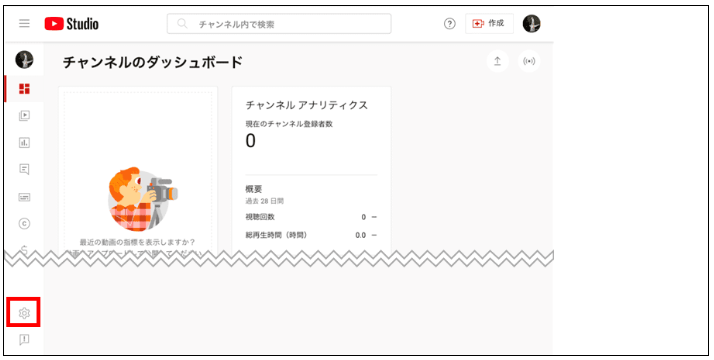This screenshot has width=714, height=360.
Task: Click the subscriber count 0
Action: click(x=250, y=142)
